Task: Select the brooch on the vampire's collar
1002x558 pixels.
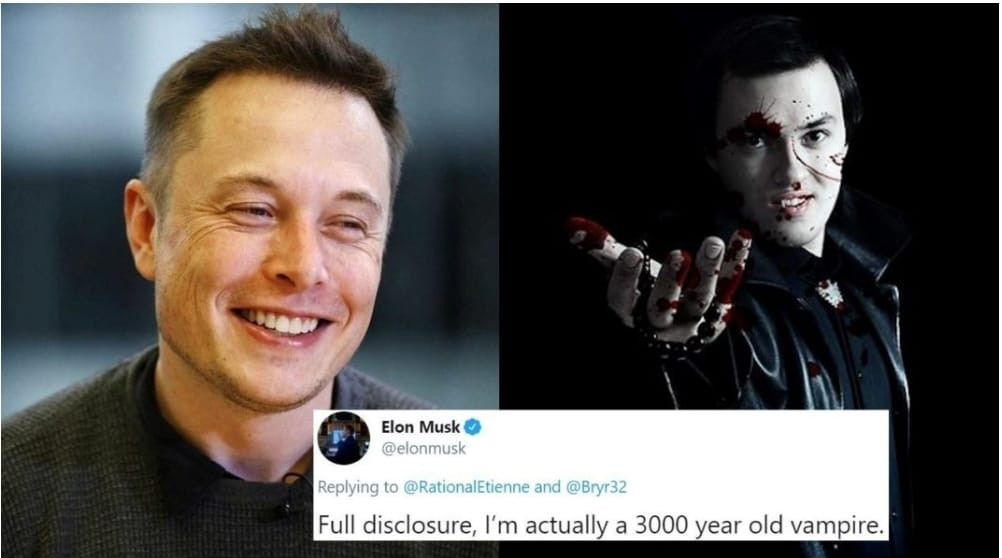Action: (x=831, y=293)
